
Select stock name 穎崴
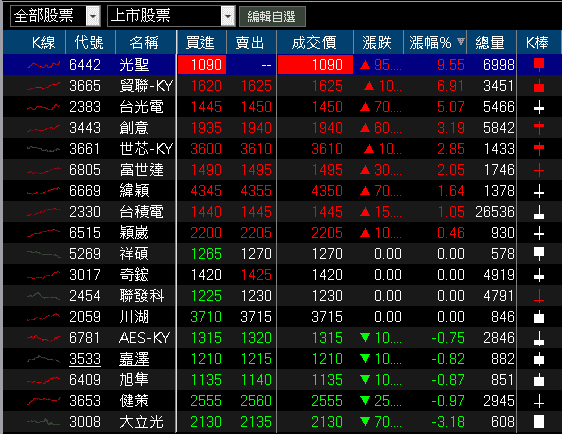[x=134, y=233]
